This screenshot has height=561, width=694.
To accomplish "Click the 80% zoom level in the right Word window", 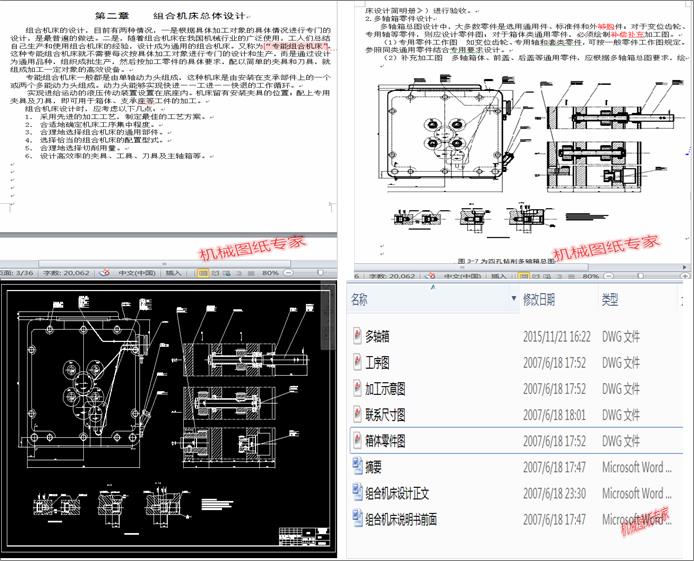I will click(x=590, y=276).
